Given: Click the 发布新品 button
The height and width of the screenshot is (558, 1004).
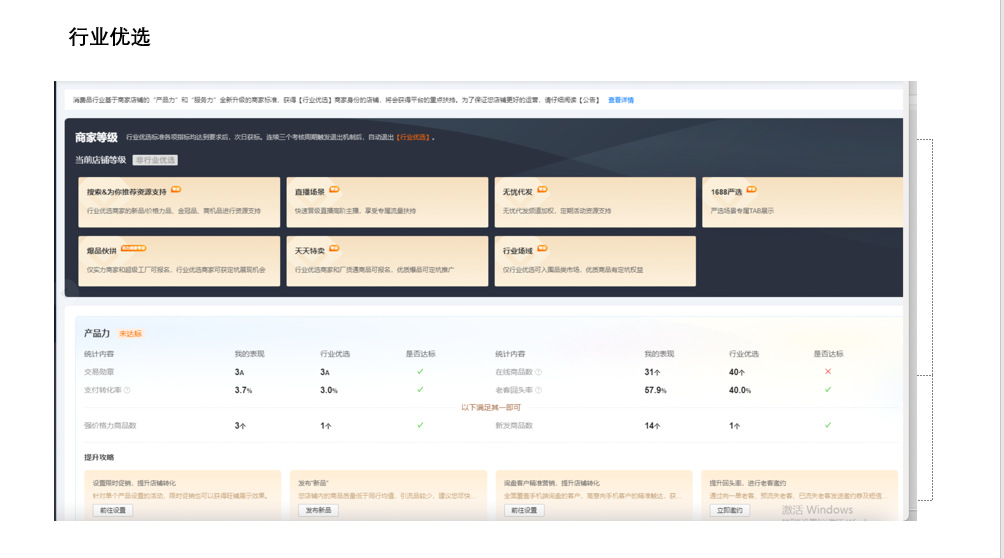Looking at the screenshot, I should click(x=318, y=511).
